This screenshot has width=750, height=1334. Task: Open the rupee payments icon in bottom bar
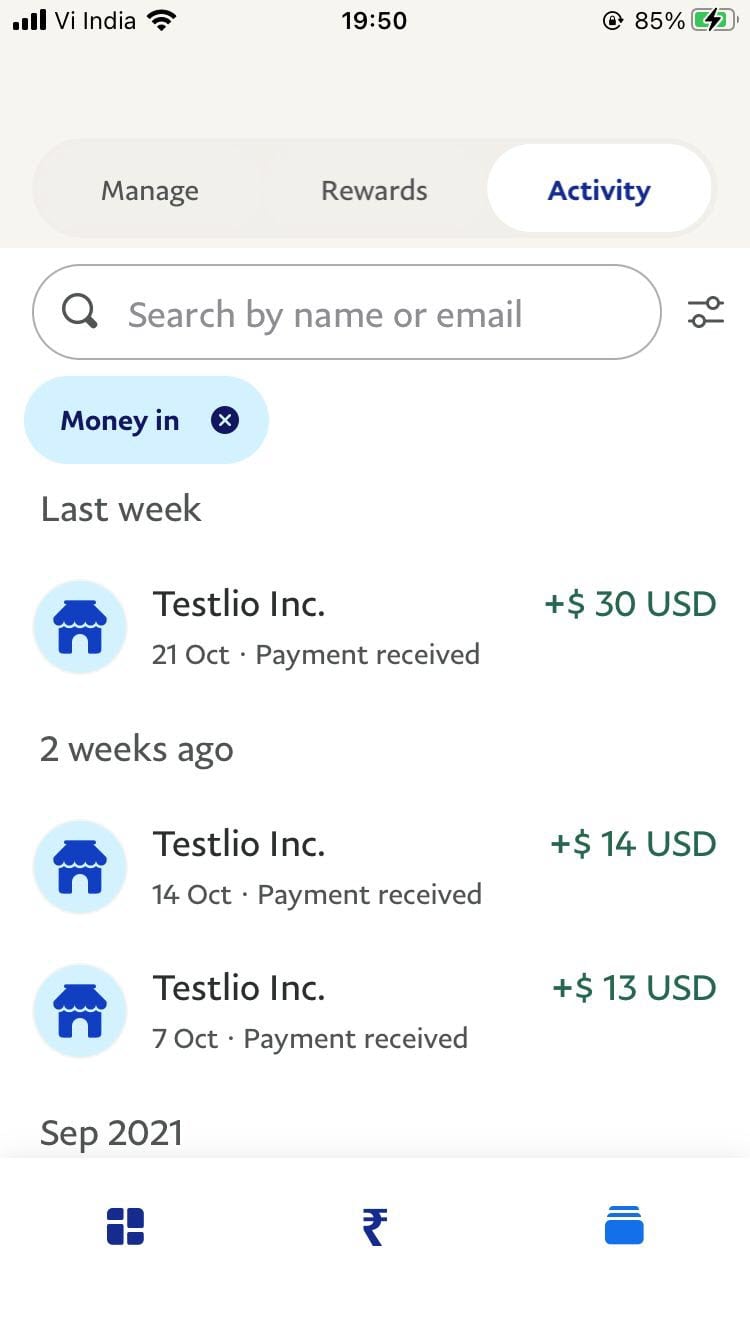click(x=374, y=1226)
